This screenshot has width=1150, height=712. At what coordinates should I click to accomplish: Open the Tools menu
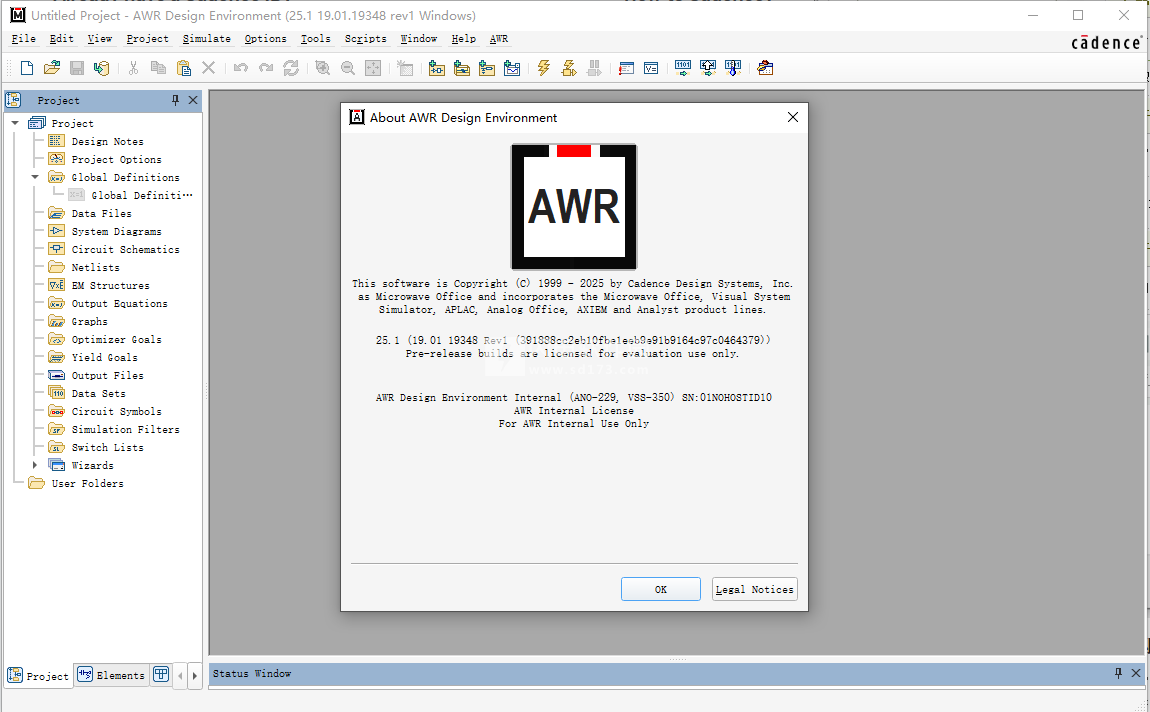coord(315,38)
